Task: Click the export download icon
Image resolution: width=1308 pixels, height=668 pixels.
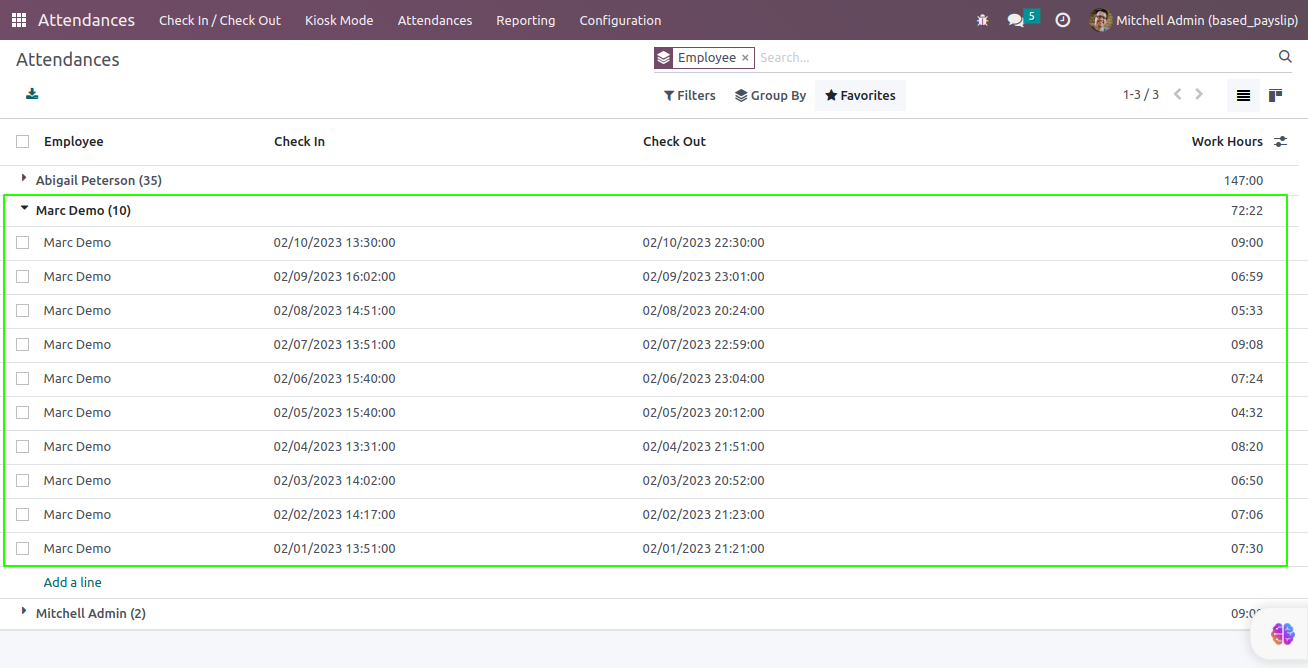Action: 32,94
